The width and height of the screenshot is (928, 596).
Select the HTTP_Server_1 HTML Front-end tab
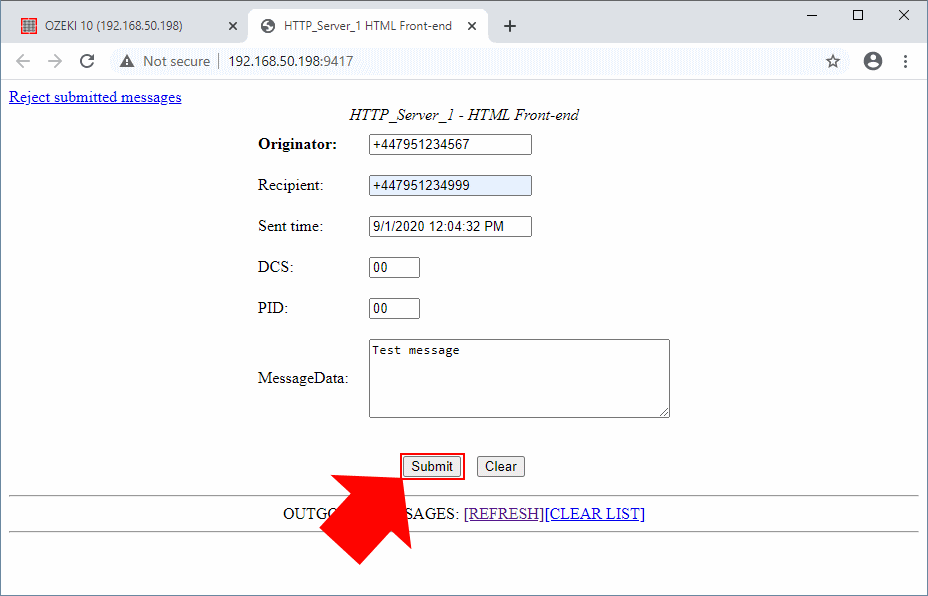367,26
